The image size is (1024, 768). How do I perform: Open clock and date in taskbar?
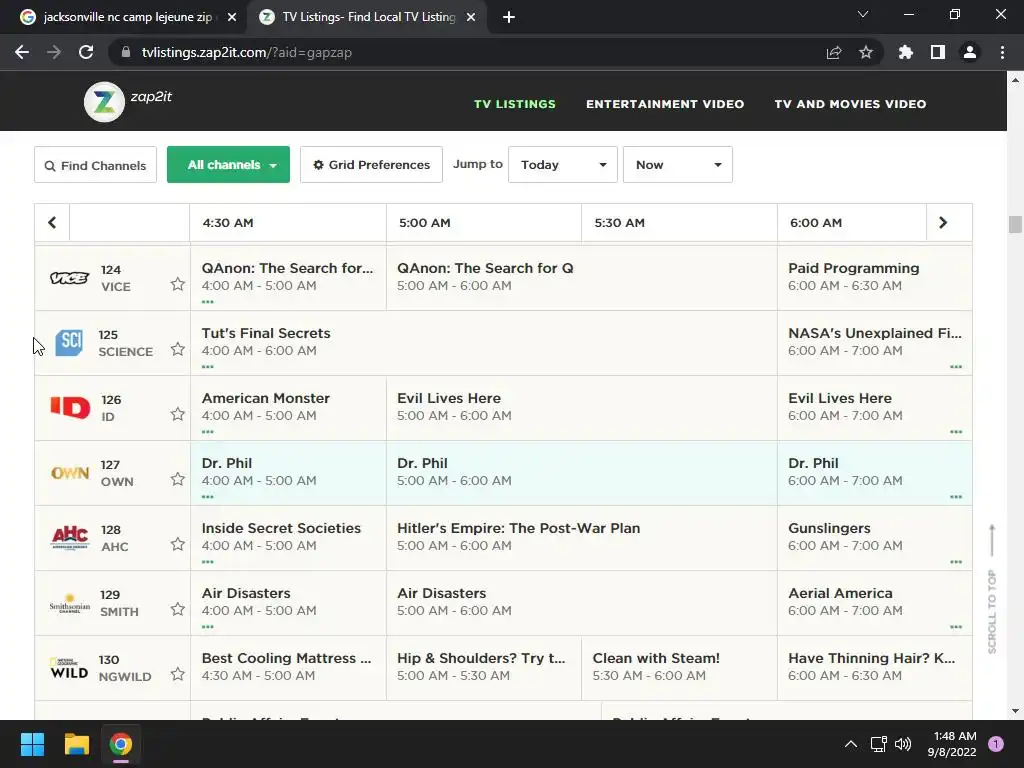click(952, 744)
